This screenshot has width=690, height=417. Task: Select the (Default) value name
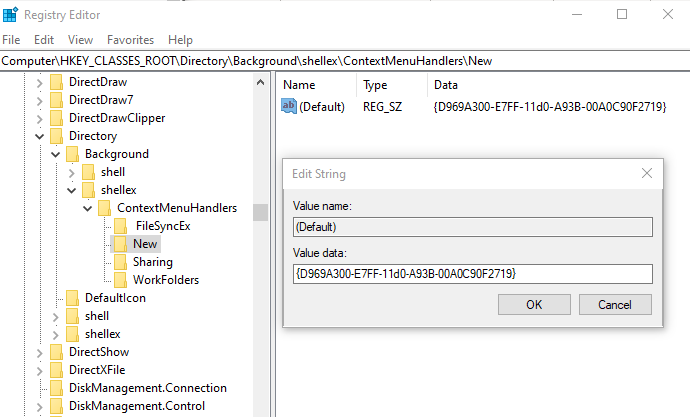pos(322,106)
